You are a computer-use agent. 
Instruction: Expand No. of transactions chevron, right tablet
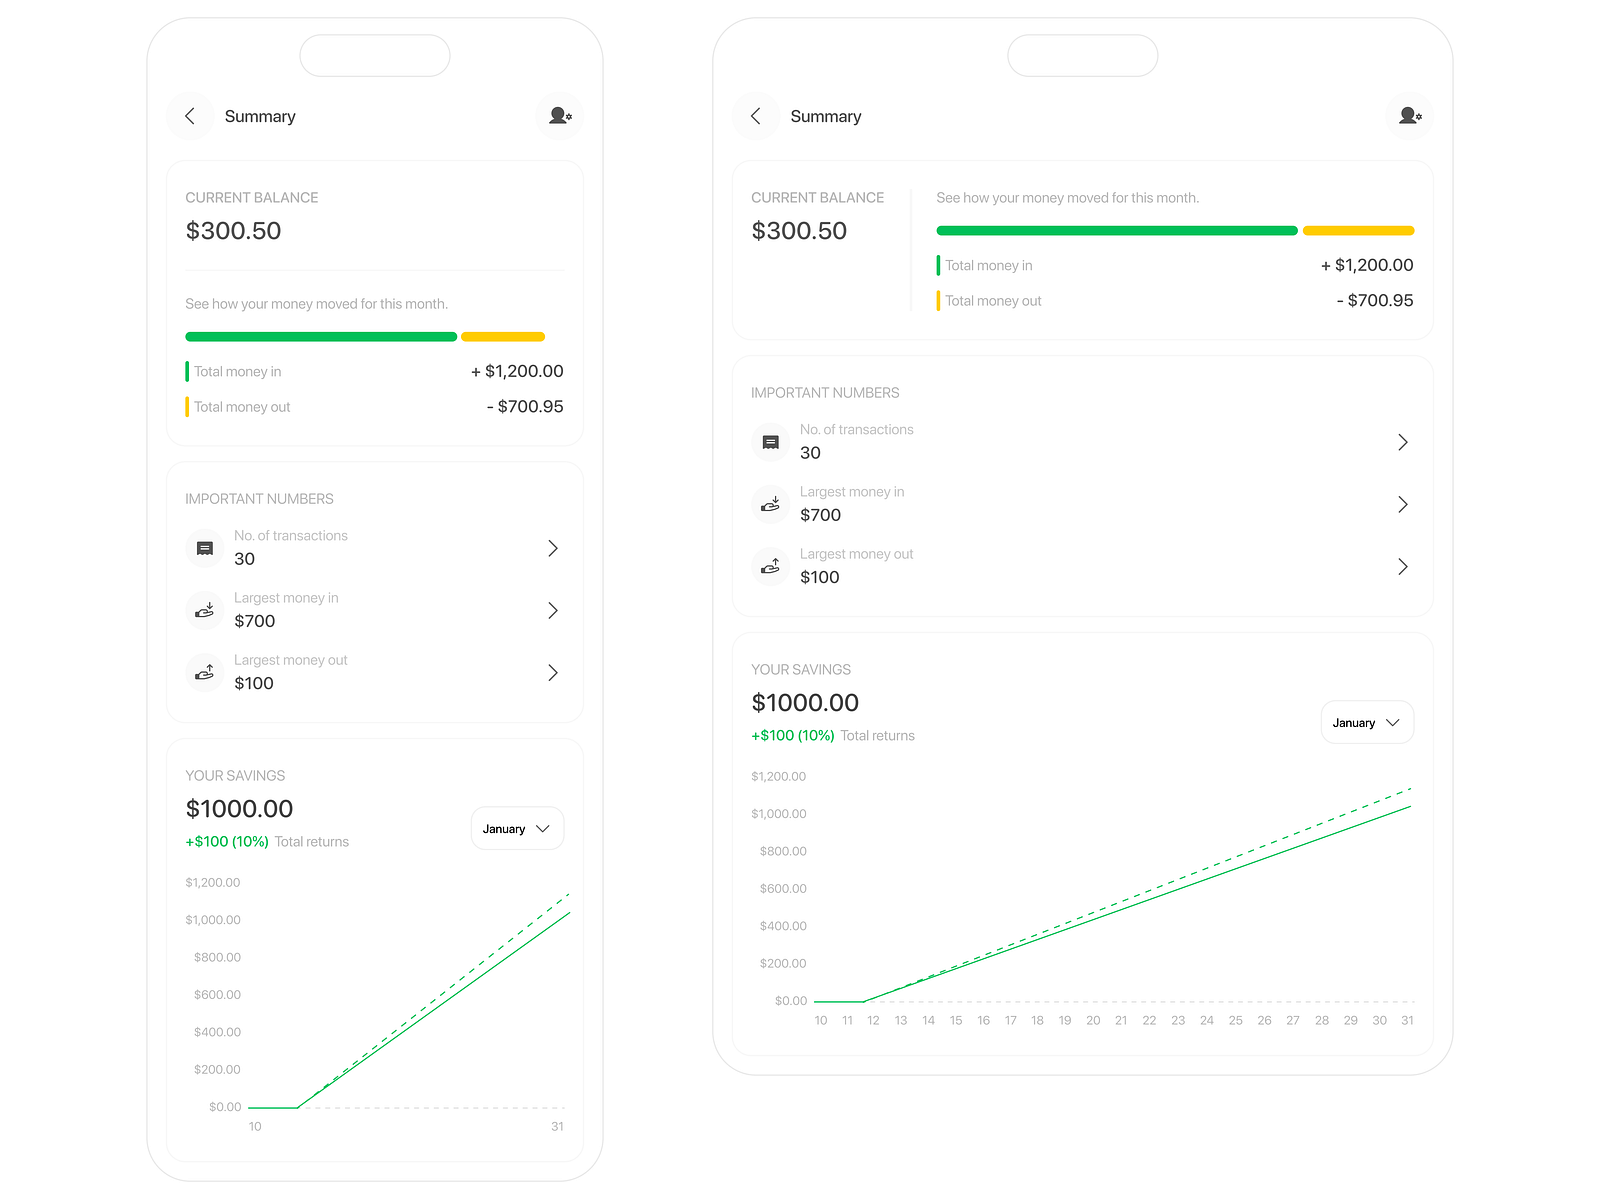[x=1403, y=442]
